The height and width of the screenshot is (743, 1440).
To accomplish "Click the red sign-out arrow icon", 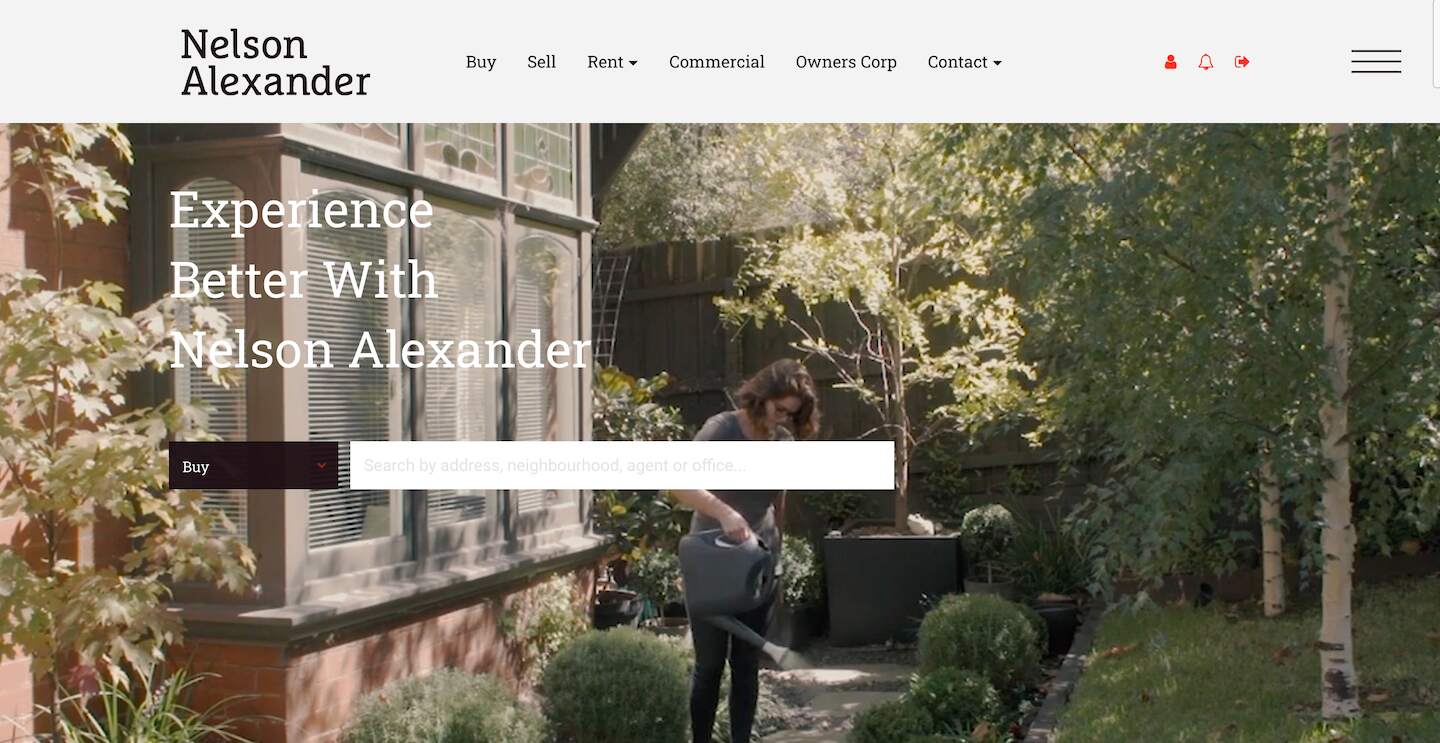I will (1242, 62).
